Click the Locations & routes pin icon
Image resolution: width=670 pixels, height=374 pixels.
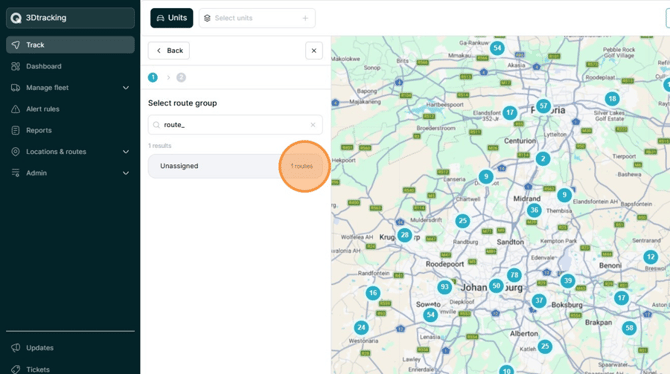(15, 152)
